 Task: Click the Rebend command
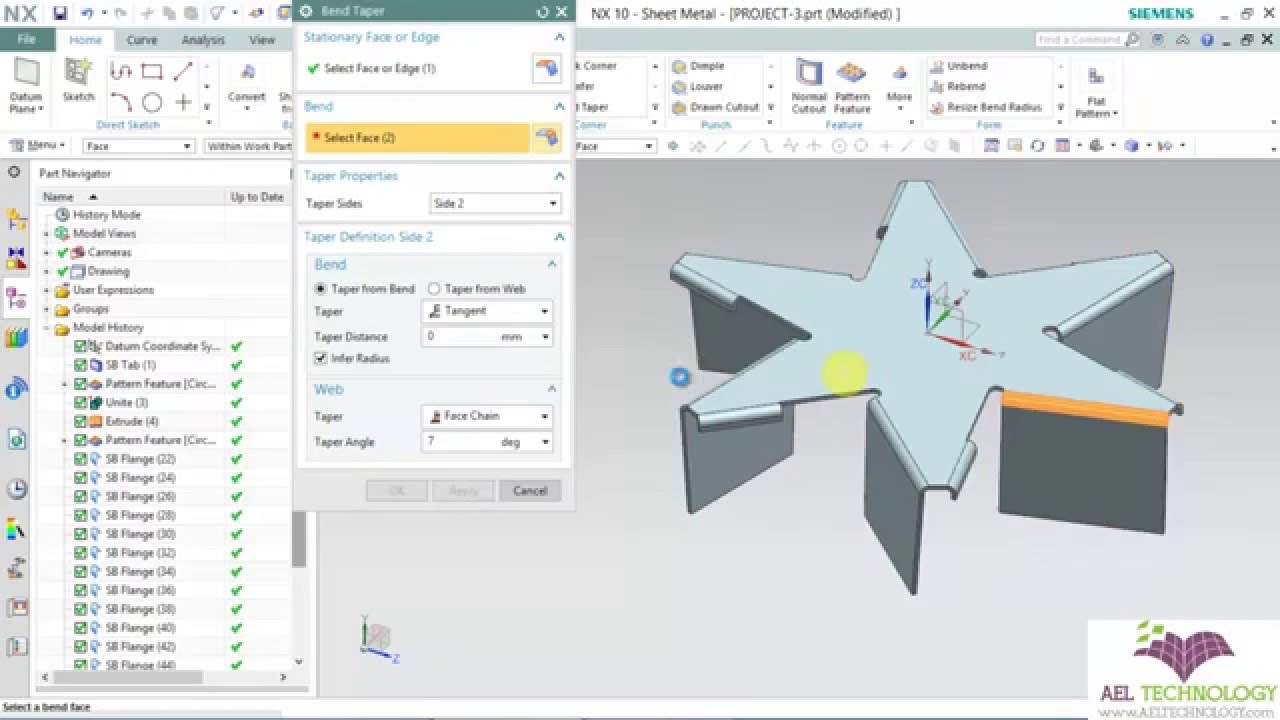[x=957, y=87]
